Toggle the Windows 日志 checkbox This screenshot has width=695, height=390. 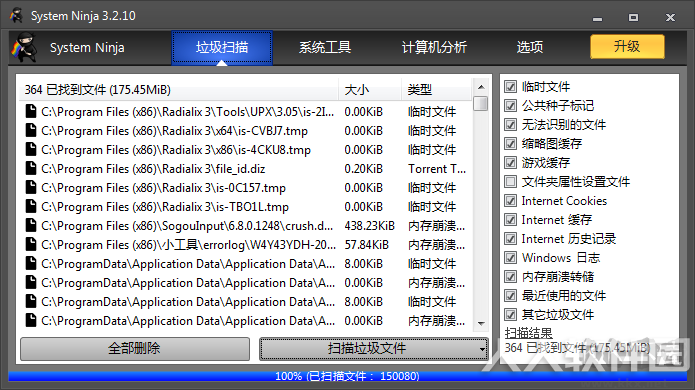tap(511, 258)
